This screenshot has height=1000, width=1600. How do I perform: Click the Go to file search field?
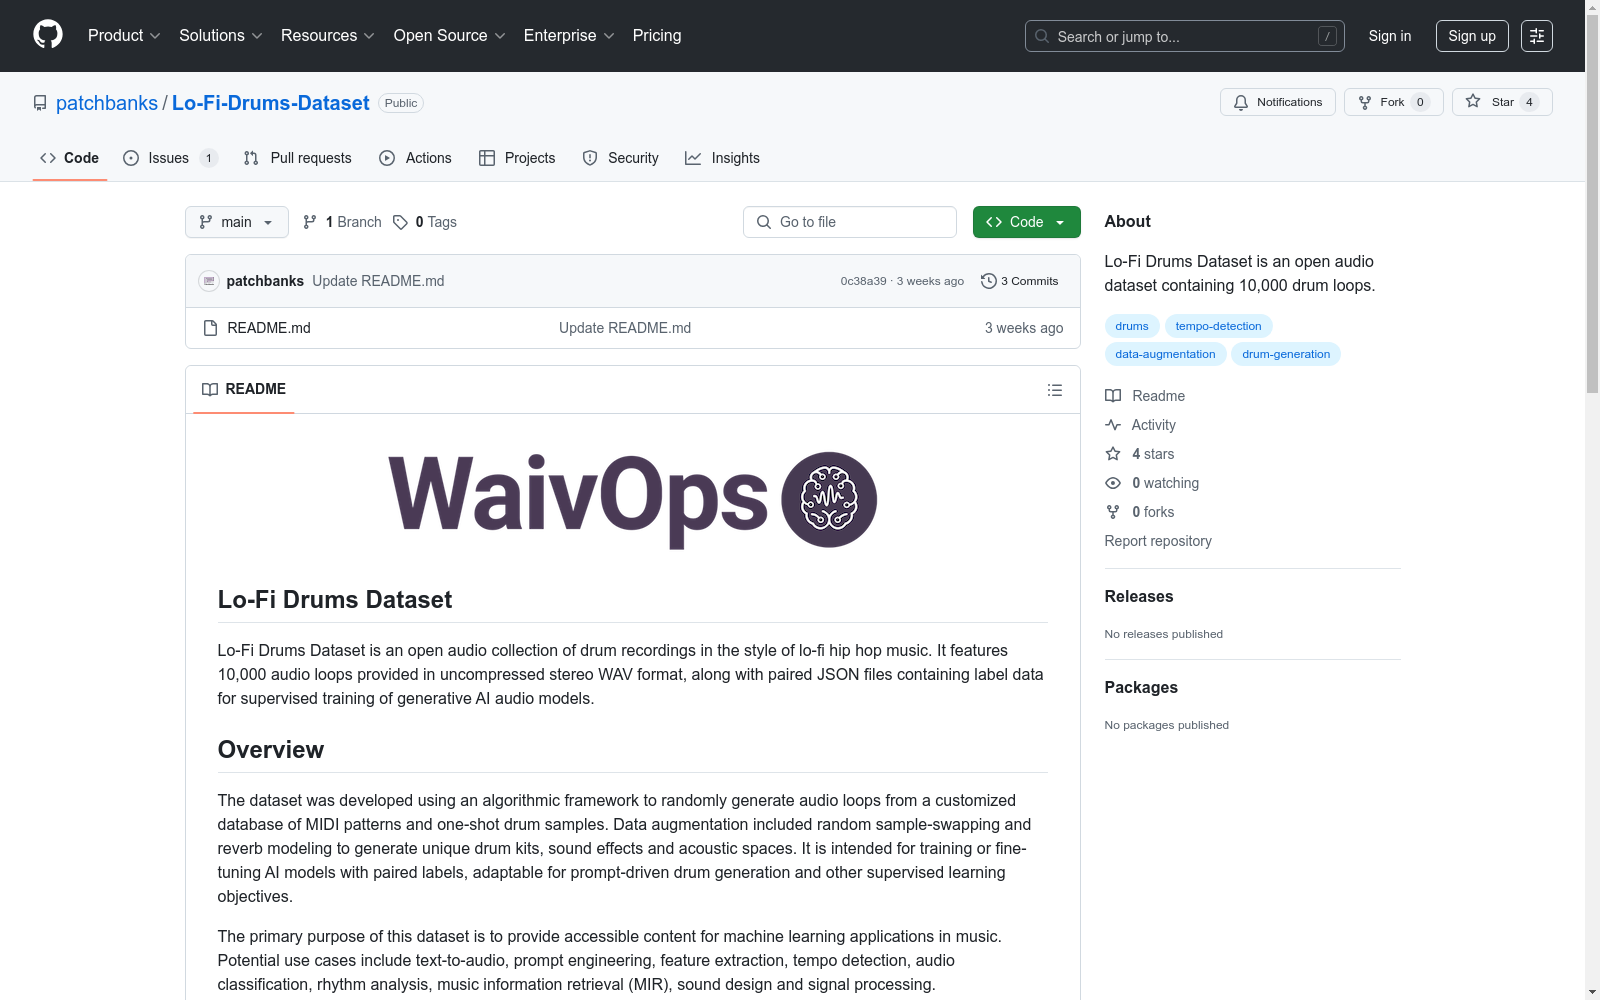pos(850,222)
